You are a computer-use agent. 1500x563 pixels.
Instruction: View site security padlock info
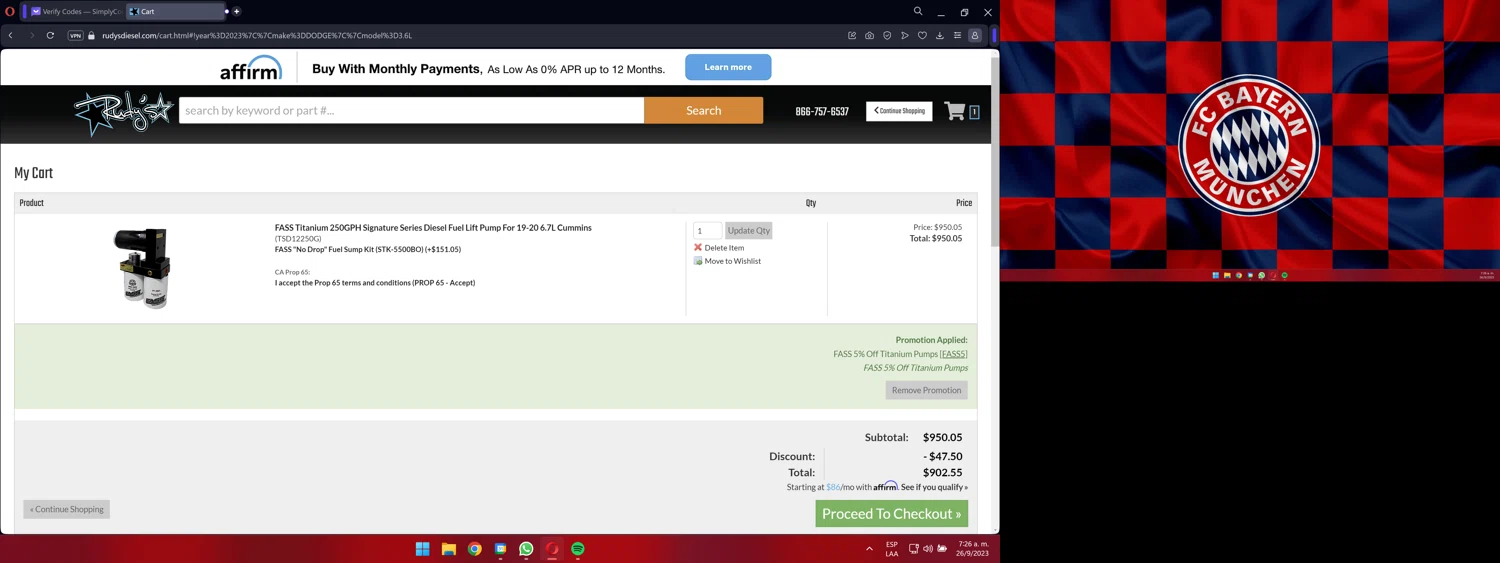click(x=92, y=36)
